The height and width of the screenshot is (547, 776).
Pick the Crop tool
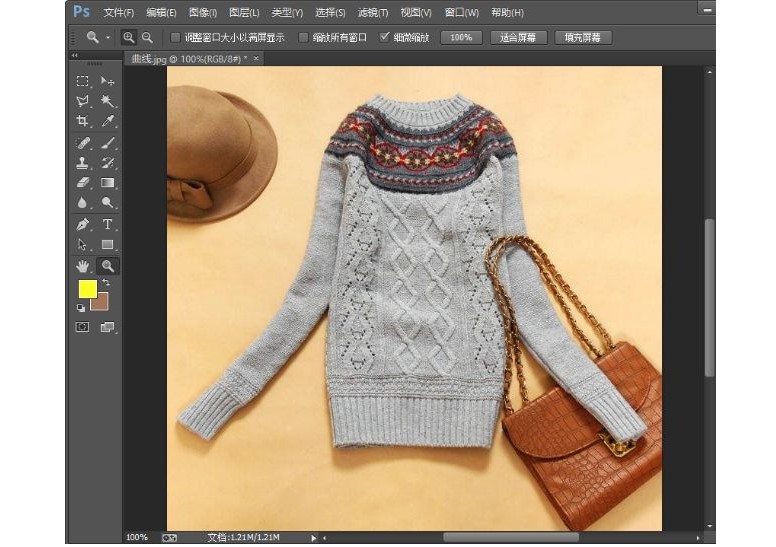83,121
